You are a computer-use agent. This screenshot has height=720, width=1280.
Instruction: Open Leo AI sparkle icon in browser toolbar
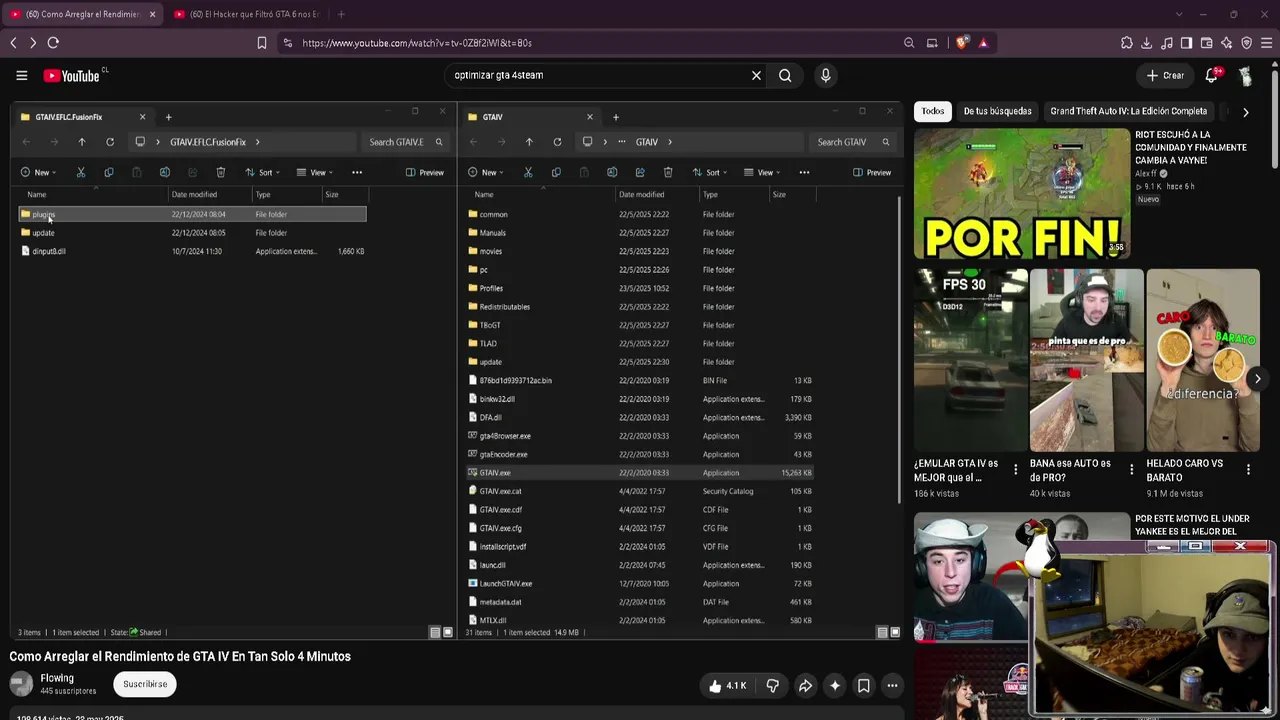coord(1227,43)
